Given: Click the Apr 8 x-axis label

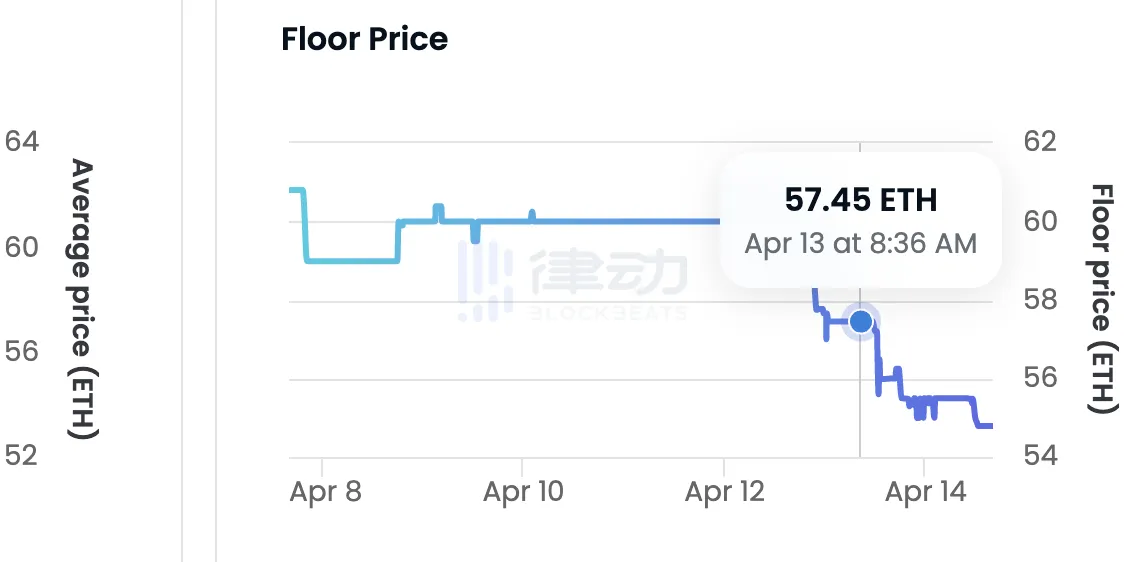Looking at the screenshot, I should [x=325, y=492].
